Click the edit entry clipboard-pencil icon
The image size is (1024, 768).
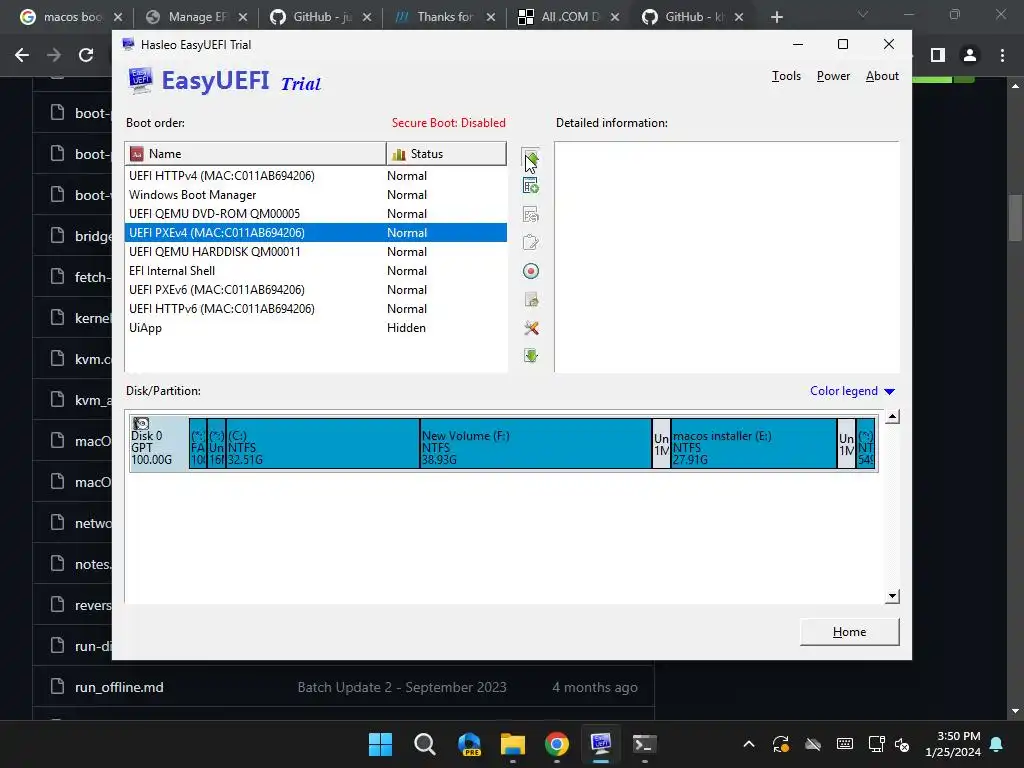531,243
